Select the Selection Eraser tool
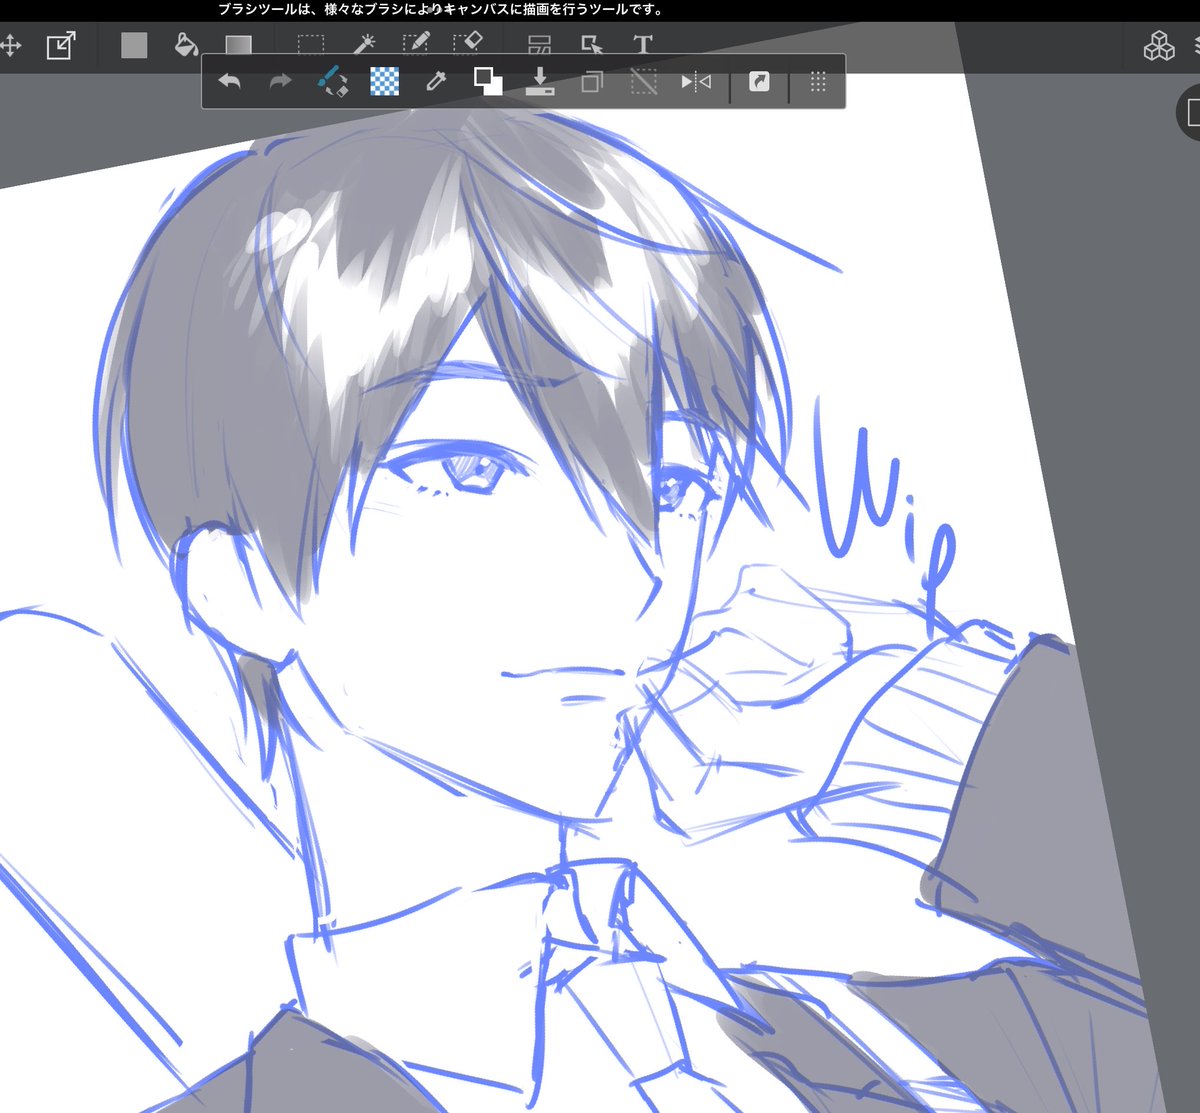This screenshot has height=1113, width=1200. click(468, 44)
